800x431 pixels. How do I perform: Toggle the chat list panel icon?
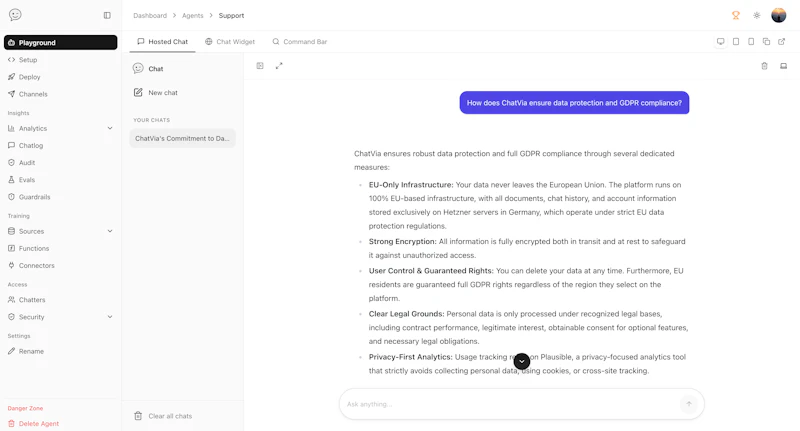260,66
